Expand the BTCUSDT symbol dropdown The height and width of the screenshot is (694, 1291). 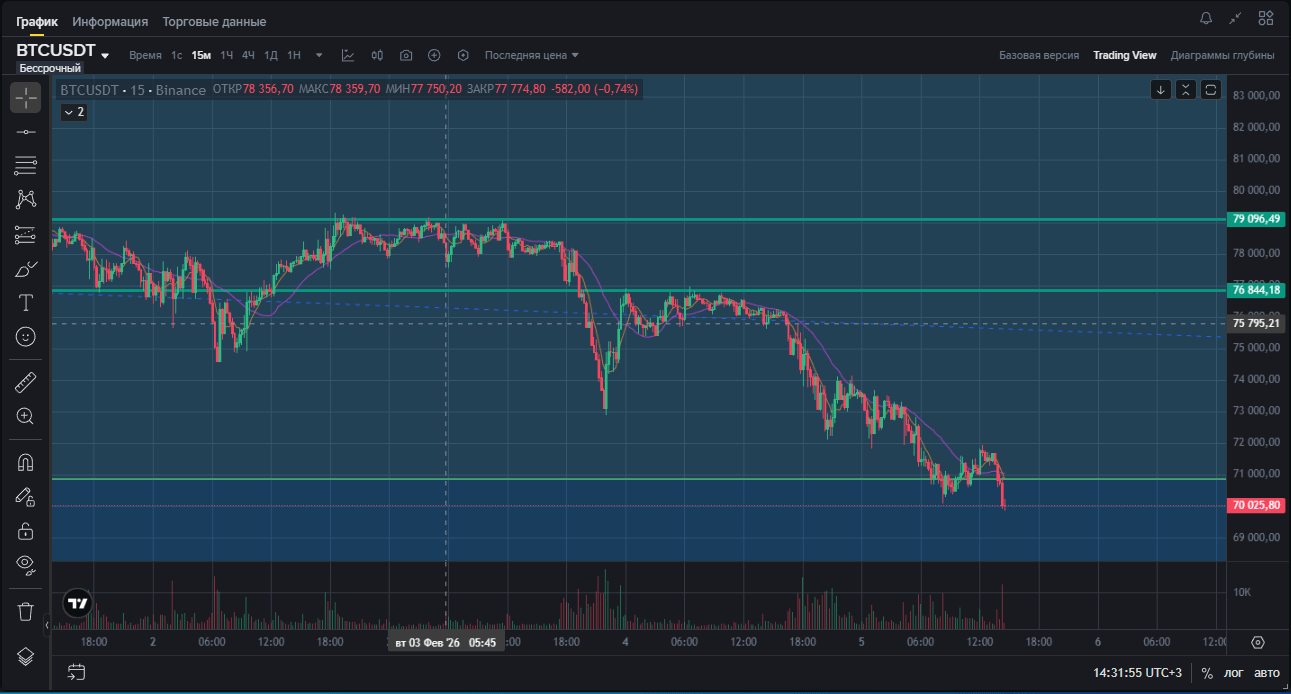pos(105,55)
